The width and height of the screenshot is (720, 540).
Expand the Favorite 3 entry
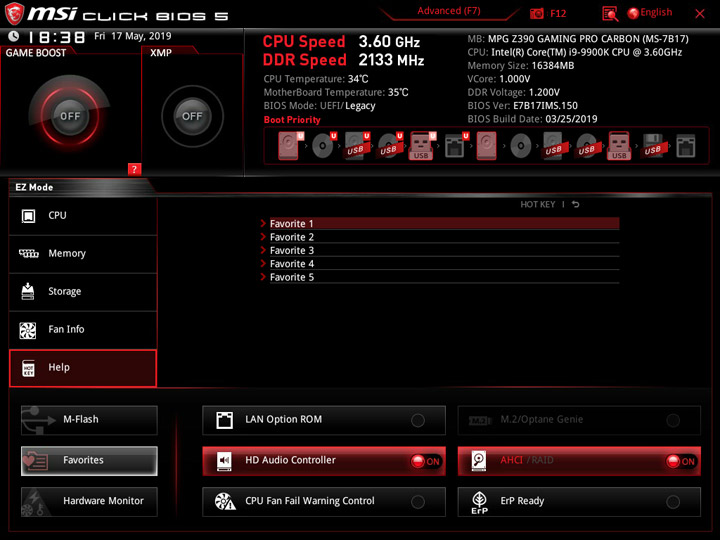(x=439, y=250)
